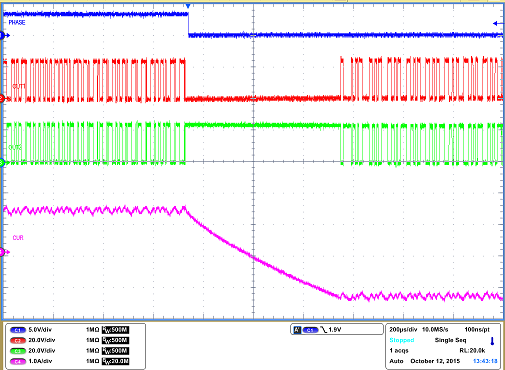This screenshot has width=505, height=370.
Task: Click the red OUT1 waveform label
Action: [x=19, y=86]
